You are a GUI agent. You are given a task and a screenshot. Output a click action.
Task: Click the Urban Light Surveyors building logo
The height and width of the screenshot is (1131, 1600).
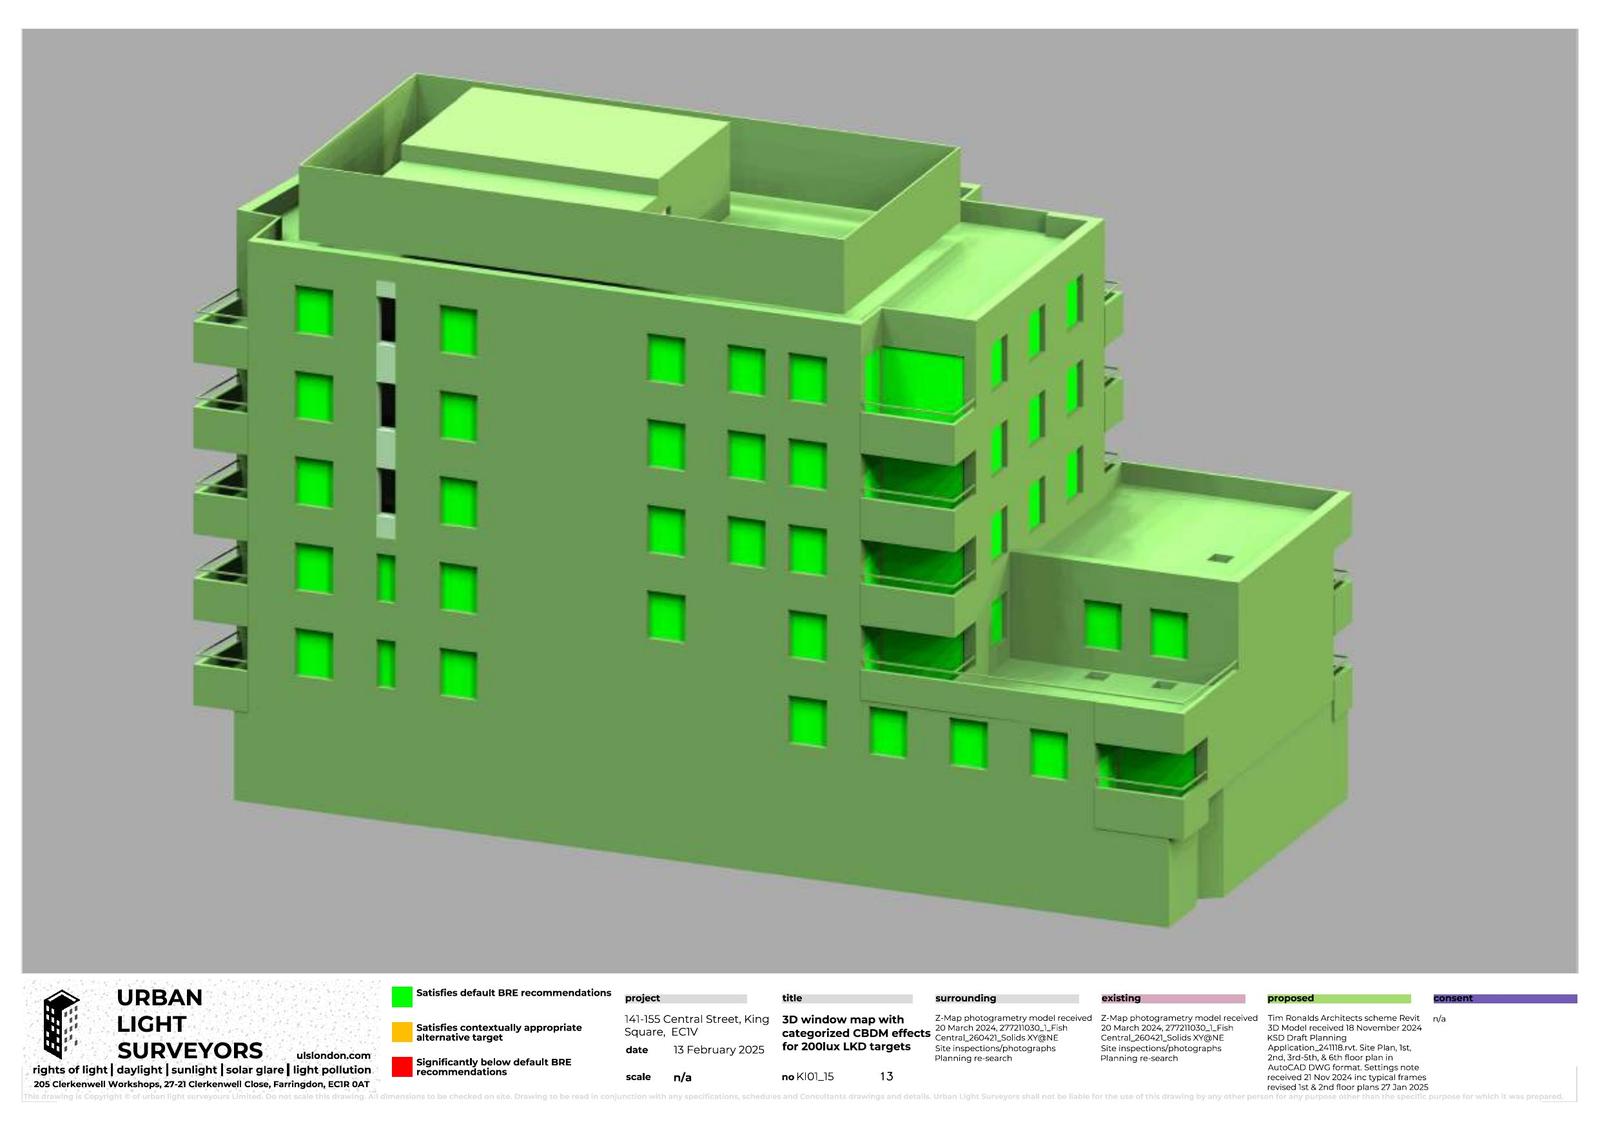tap(62, 1025)
